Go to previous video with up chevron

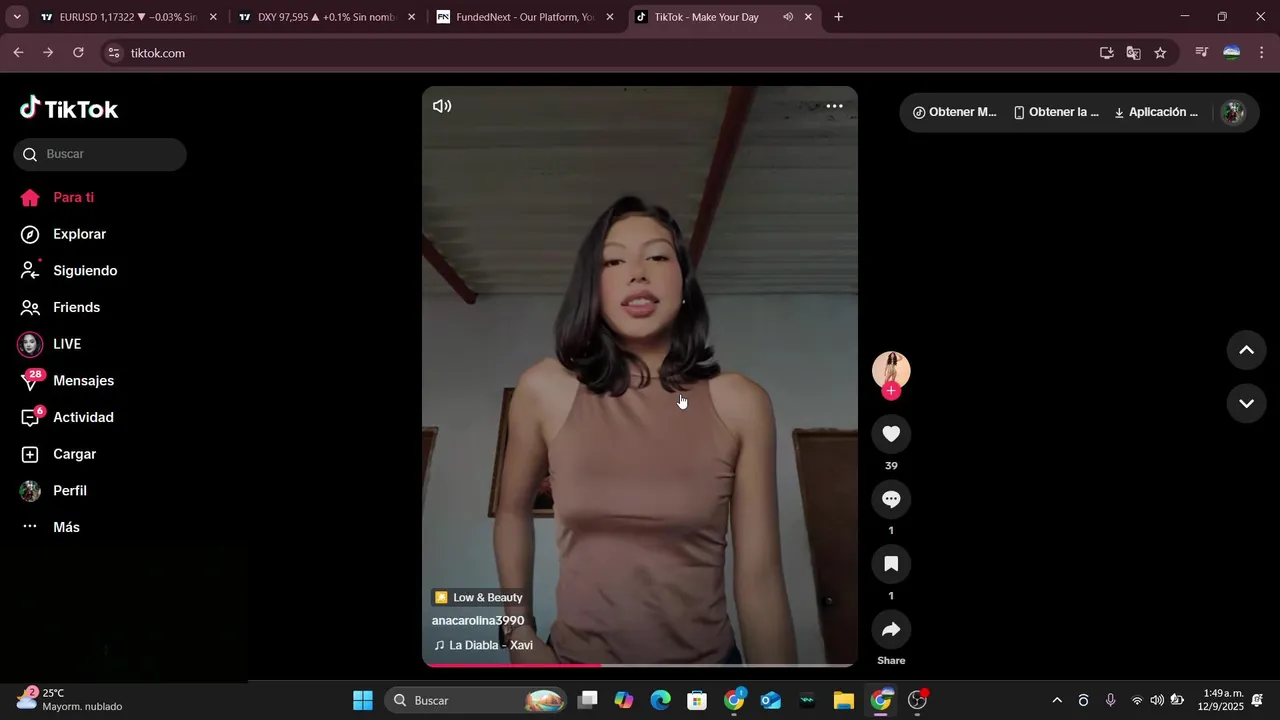coord(1246,350)
